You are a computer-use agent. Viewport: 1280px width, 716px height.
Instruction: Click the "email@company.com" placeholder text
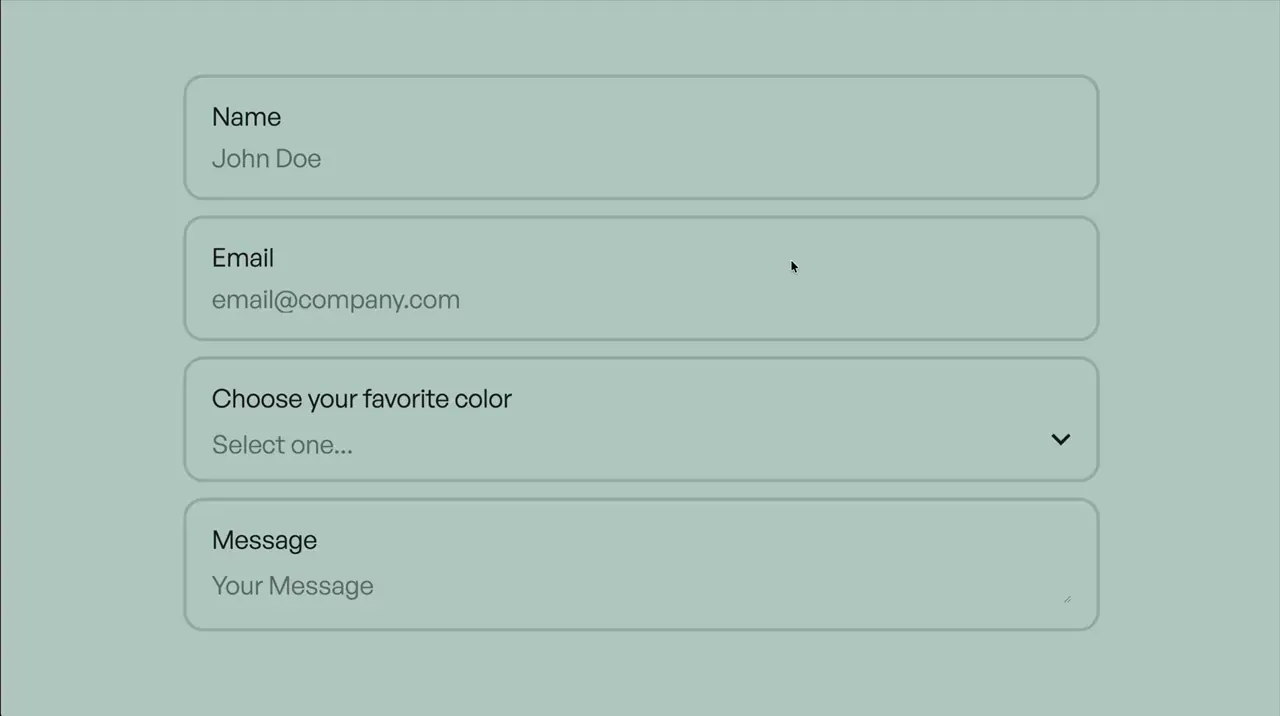point(336,300)
